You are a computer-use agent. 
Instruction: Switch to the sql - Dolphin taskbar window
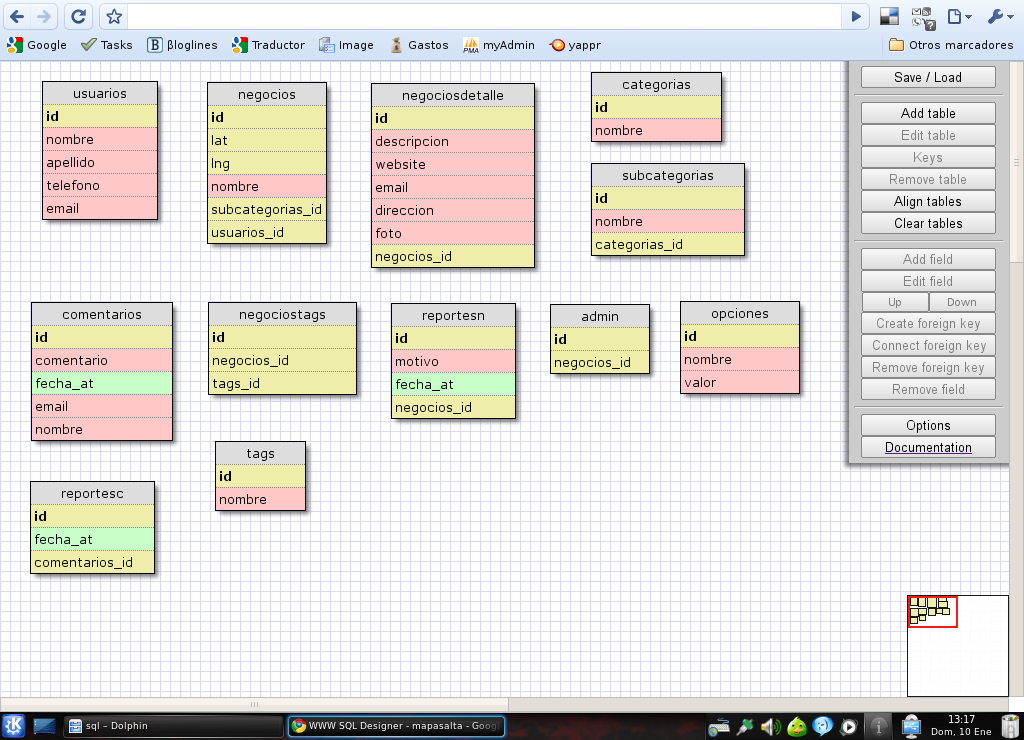tap(172, 726)
